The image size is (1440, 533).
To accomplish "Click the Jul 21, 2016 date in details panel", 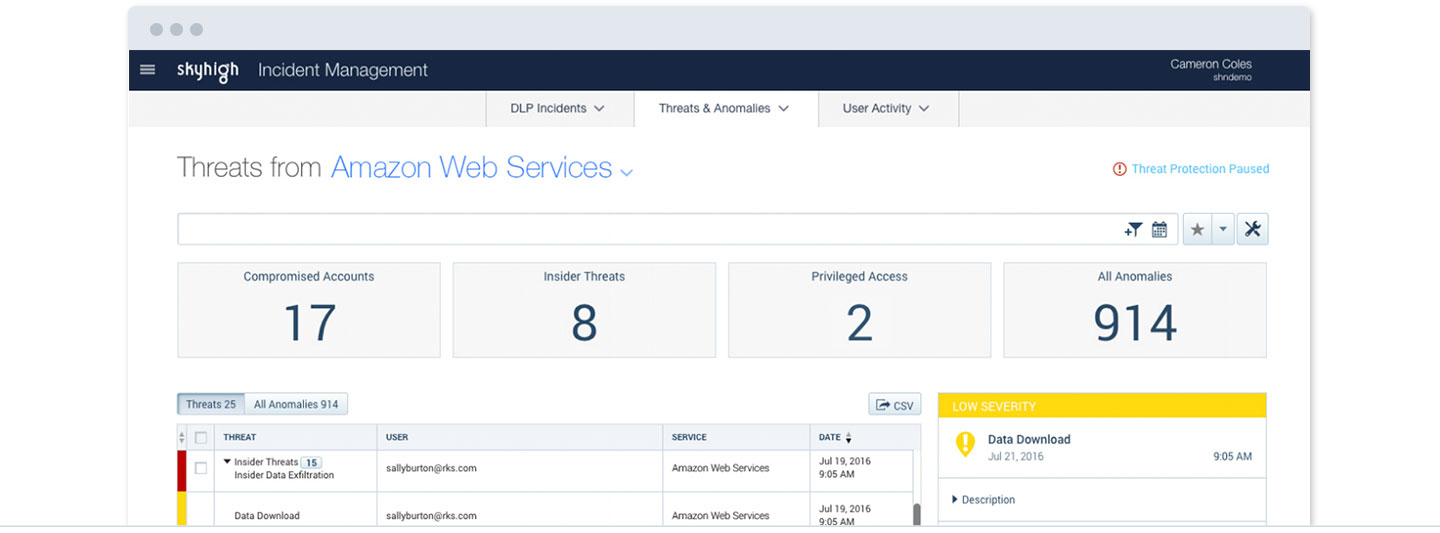I will pos(1016,456).
